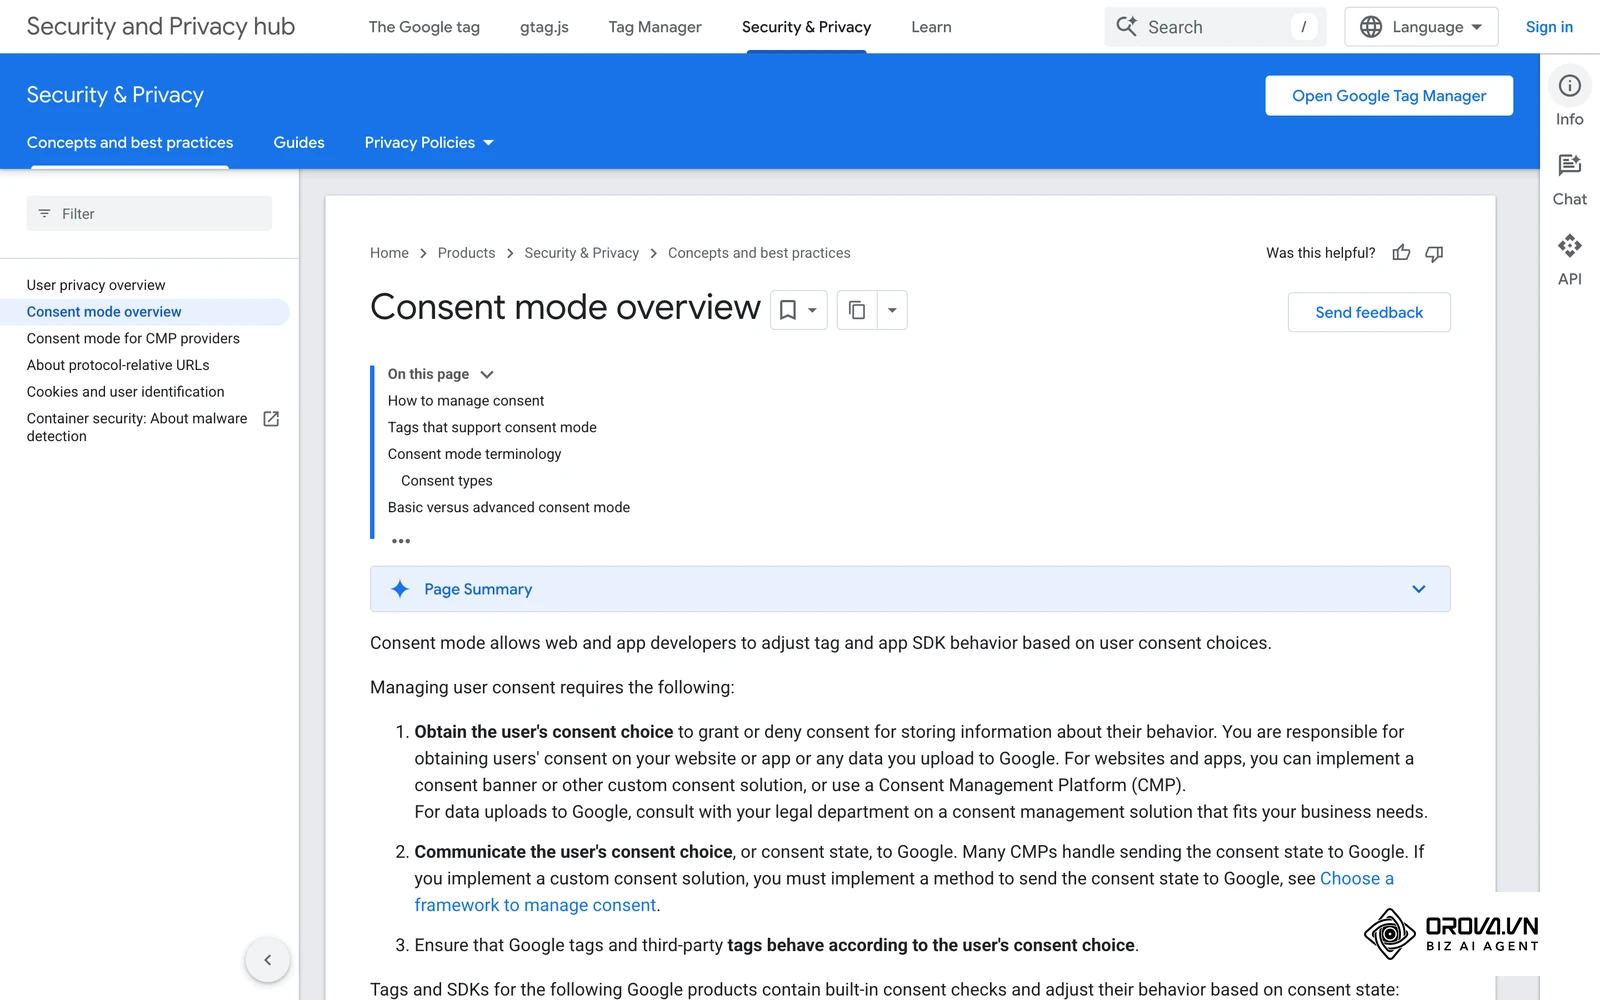
Task: Click the Filter input field
Action: (149, 214)
